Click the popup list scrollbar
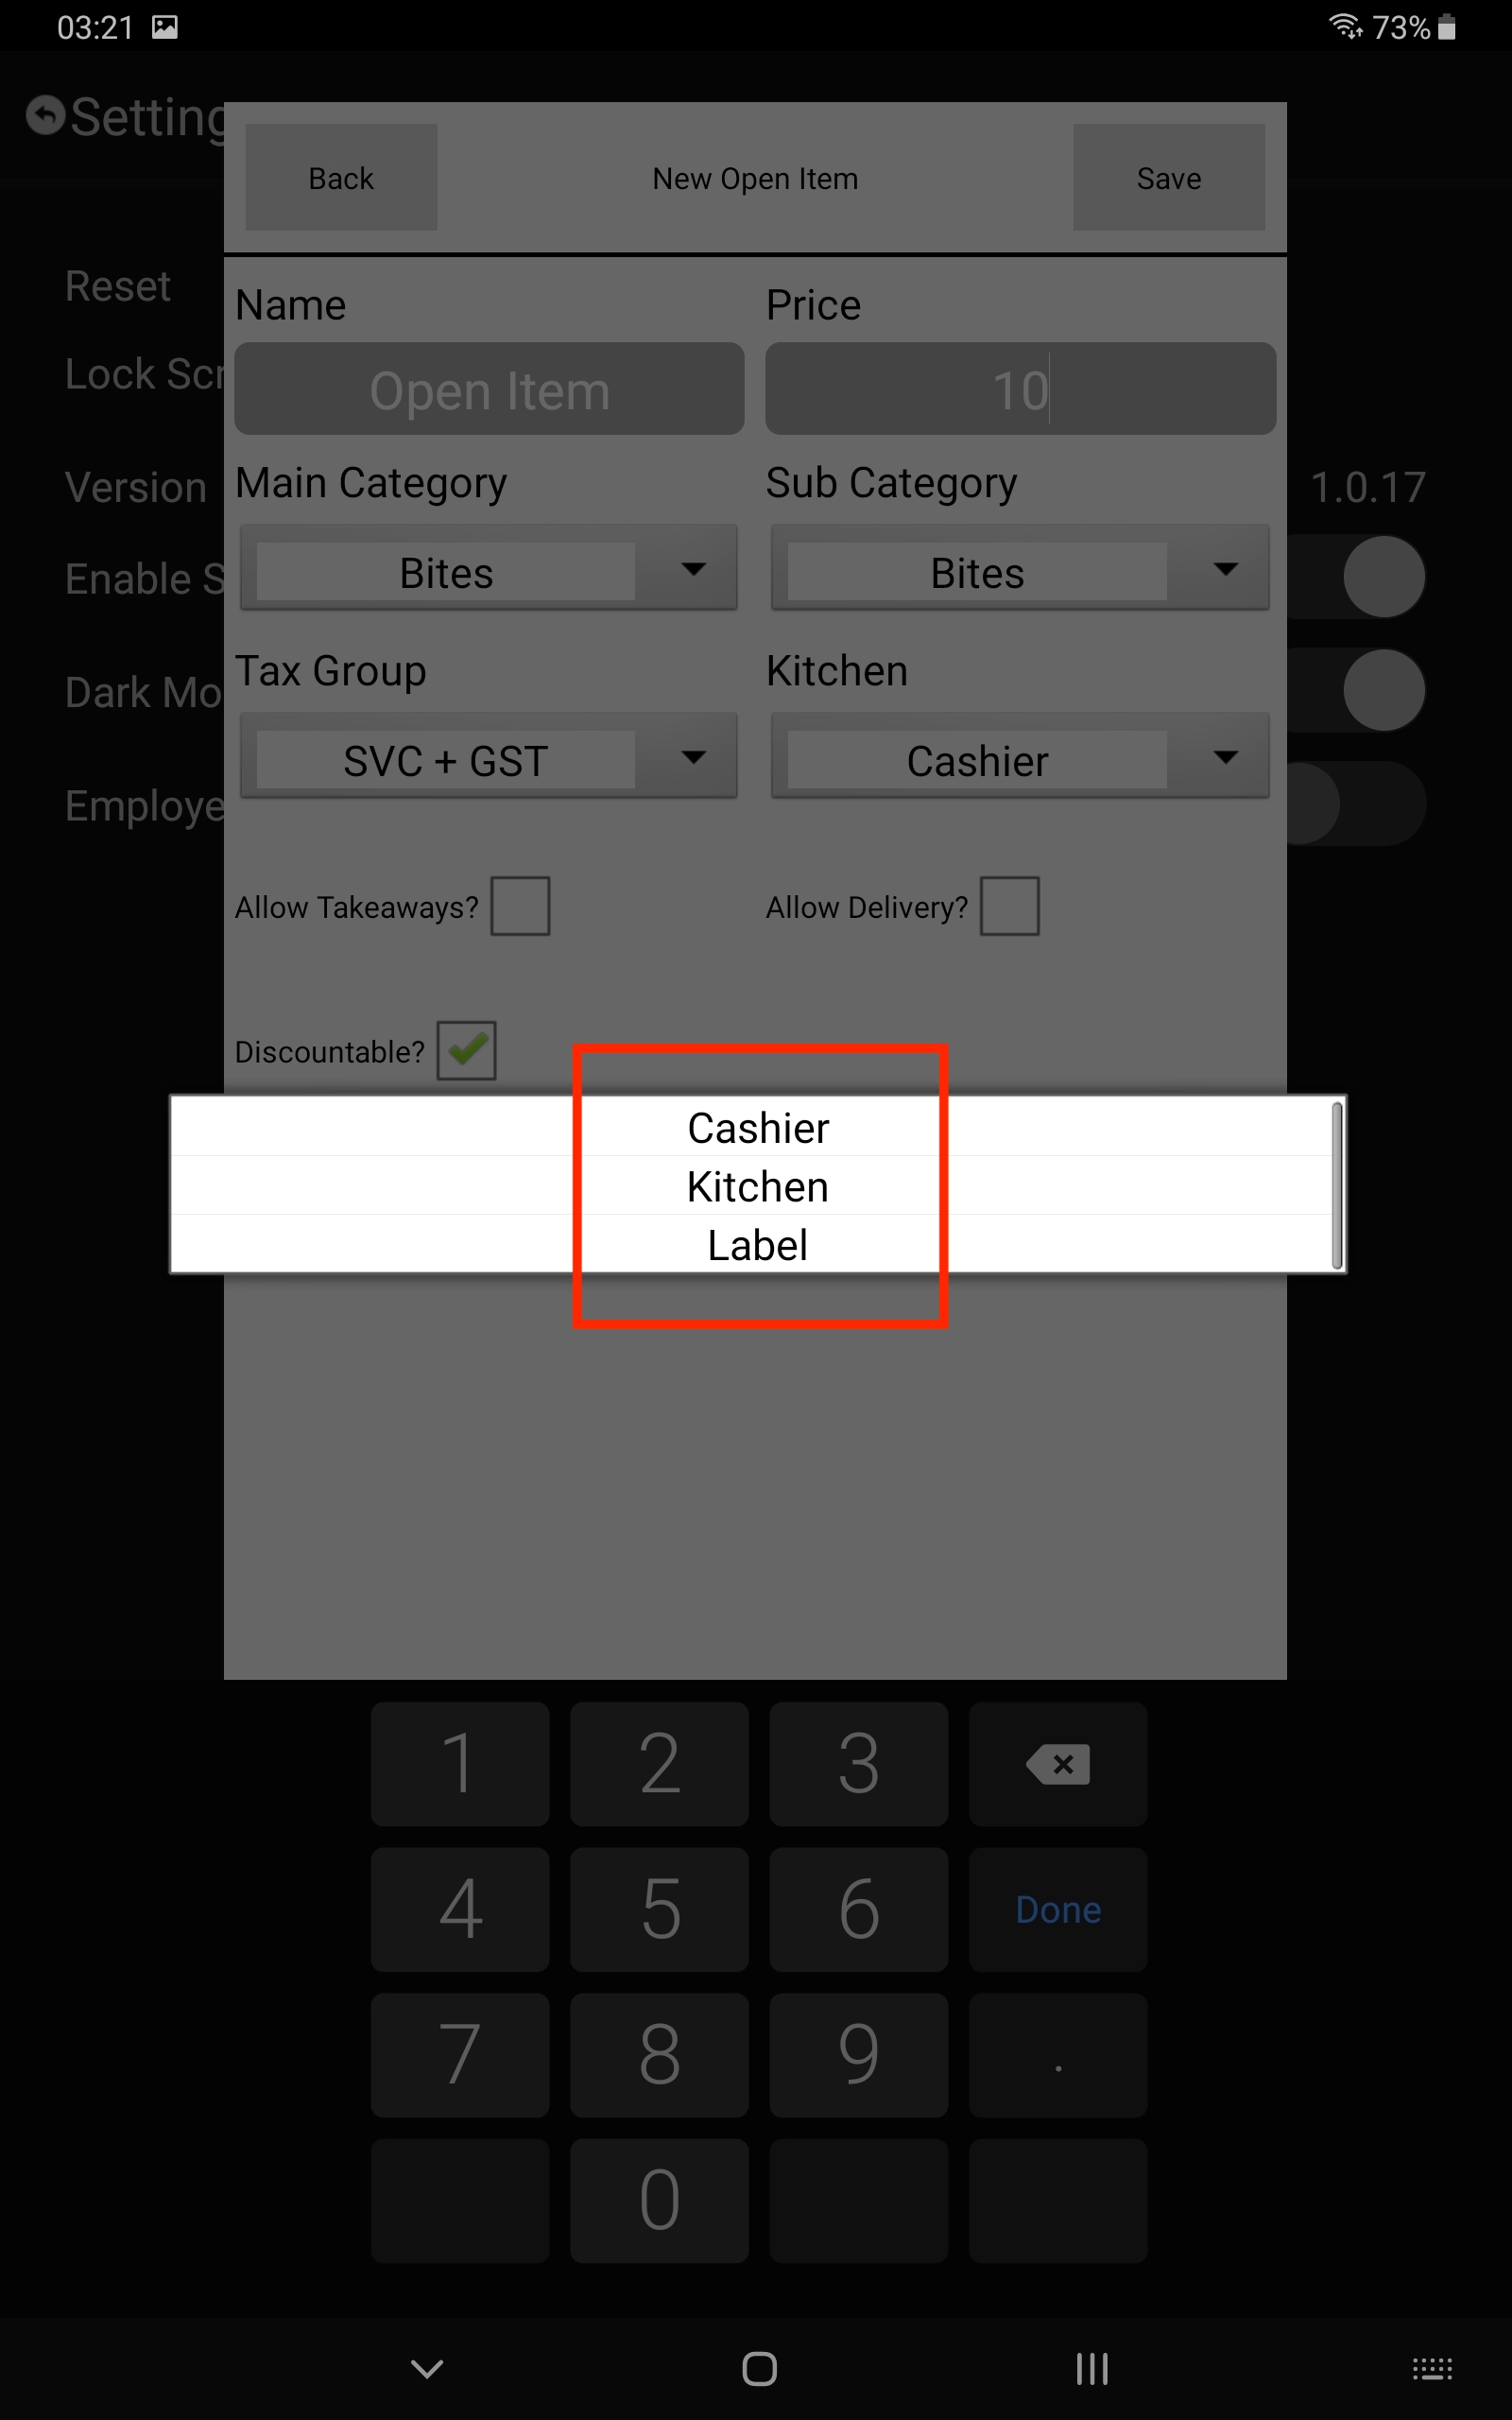The height and width of the screenshot is (2420, 1512). click(1337, 1185)
